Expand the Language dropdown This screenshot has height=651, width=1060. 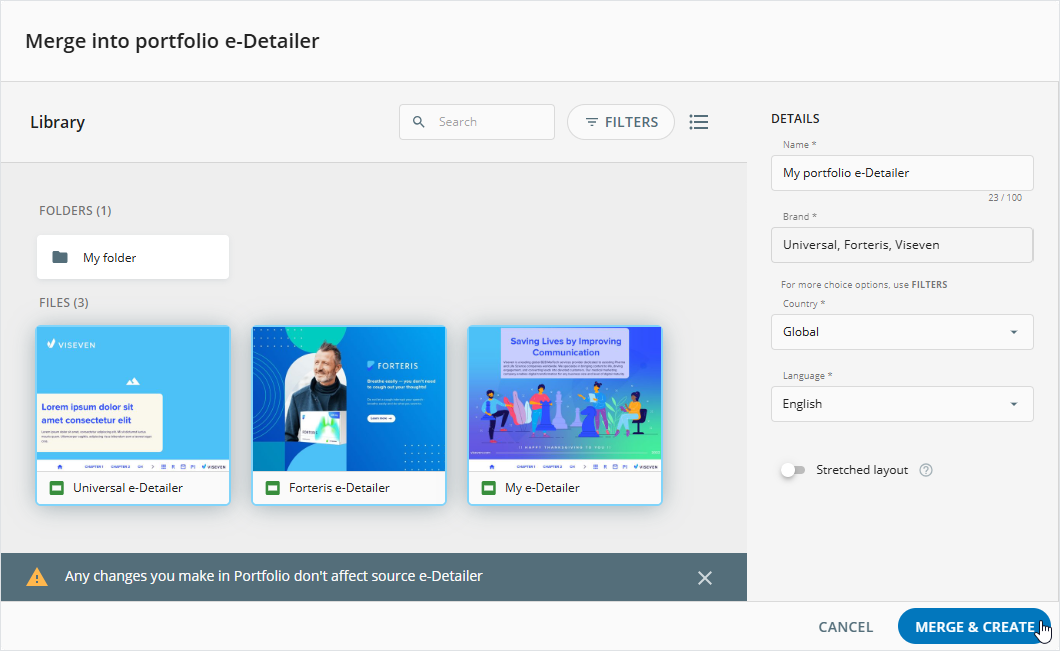901,404
